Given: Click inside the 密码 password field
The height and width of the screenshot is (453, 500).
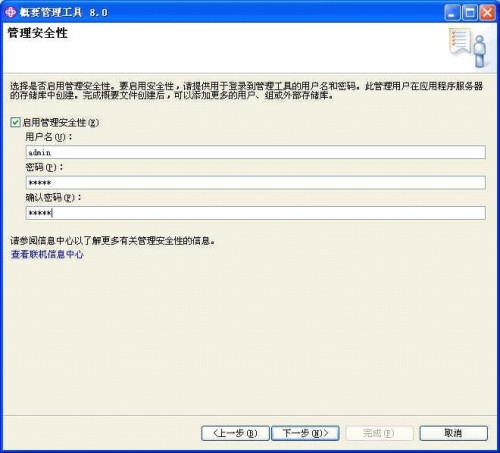Looking at the screenshot, I should click(255, 183).
